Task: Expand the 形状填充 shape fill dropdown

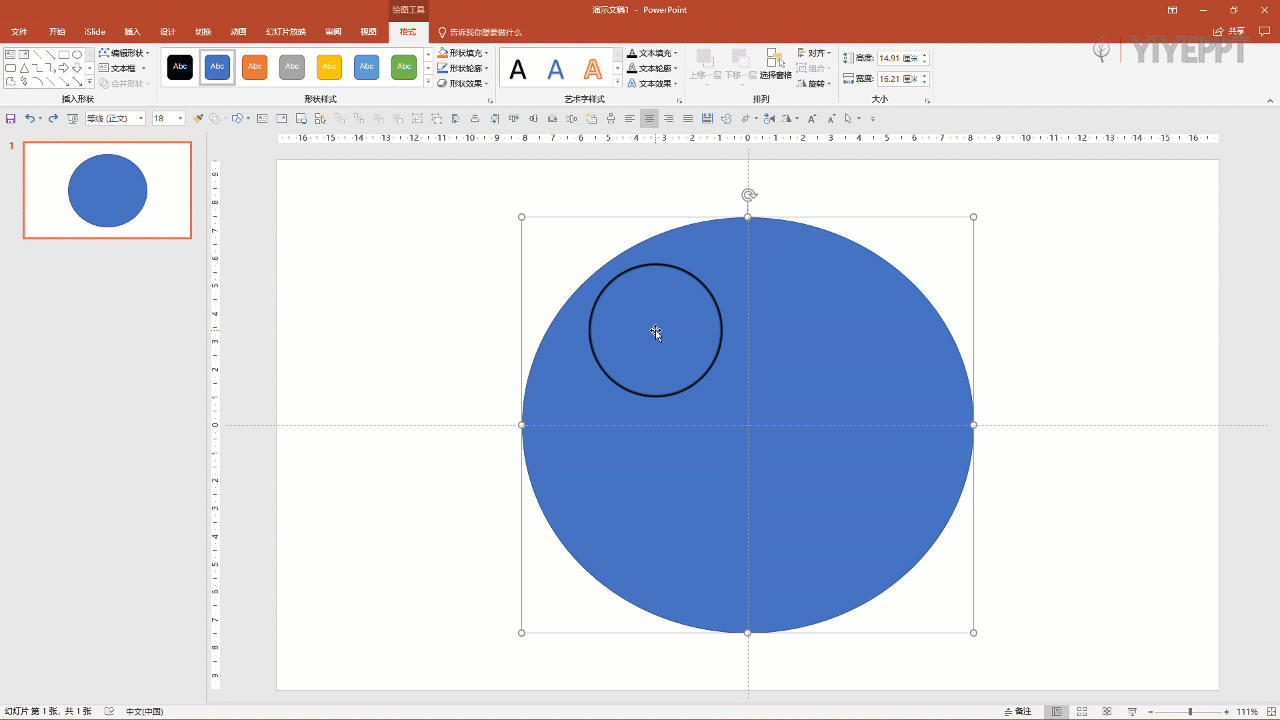Action: click(x=487, y=53)
